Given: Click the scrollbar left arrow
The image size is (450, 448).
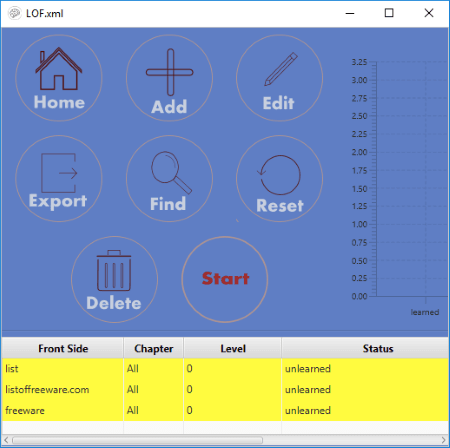Looking at the screenshot, I should pos(6,440).
